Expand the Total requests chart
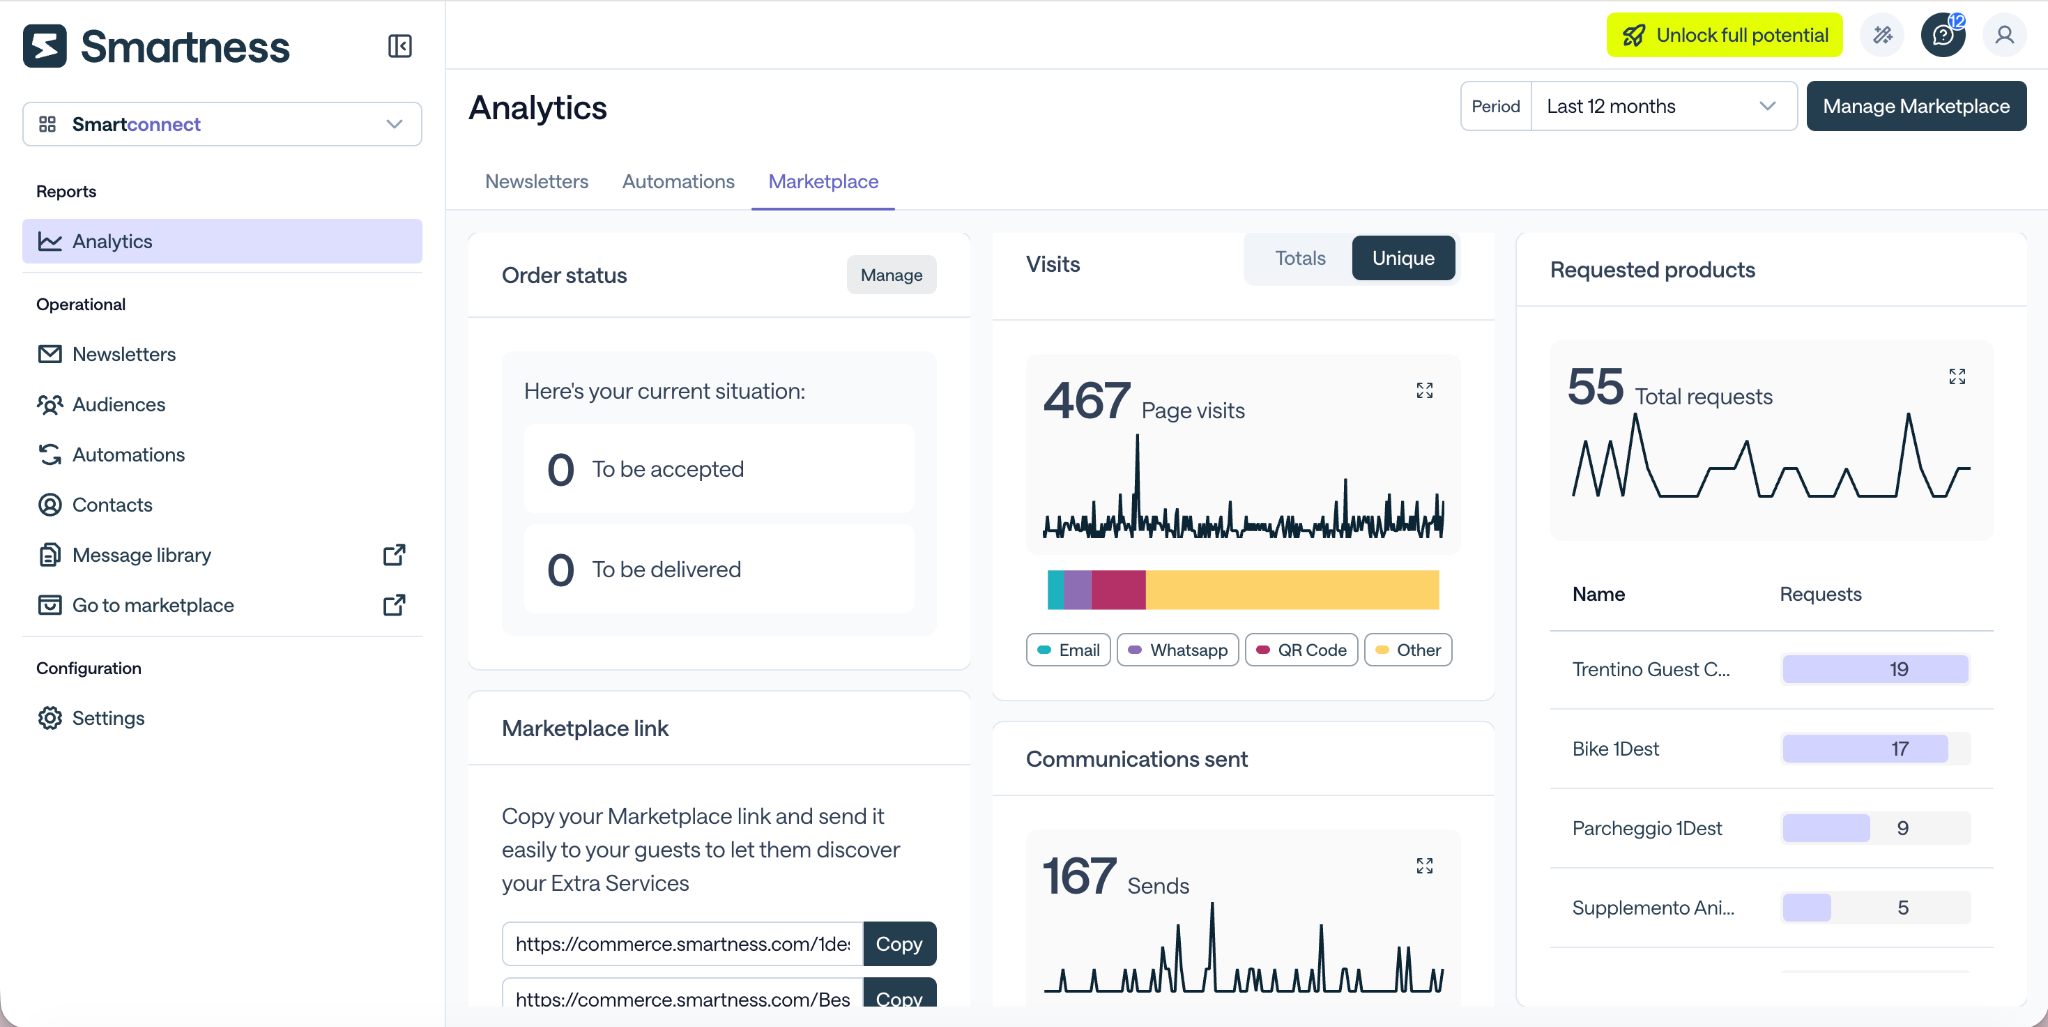Viewport: 2048px width, 1027px height. [1957, 376]
